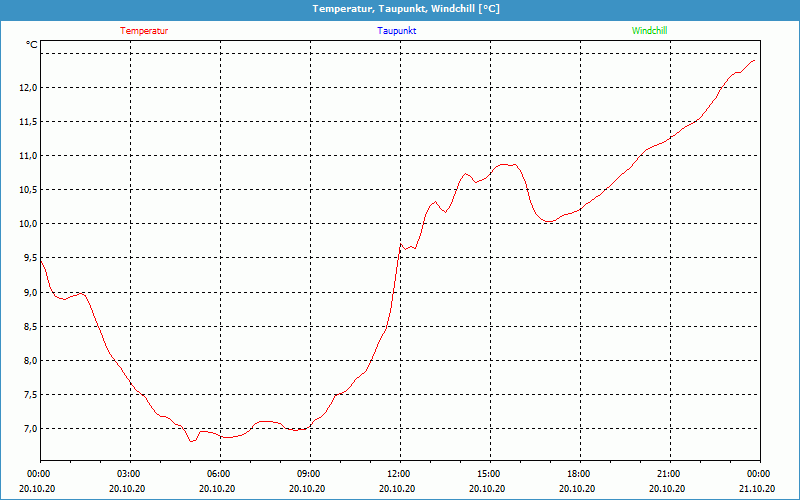
Task: Click the 03:00 time axis label
Action: pyautogui.click(x=128, y=474)
